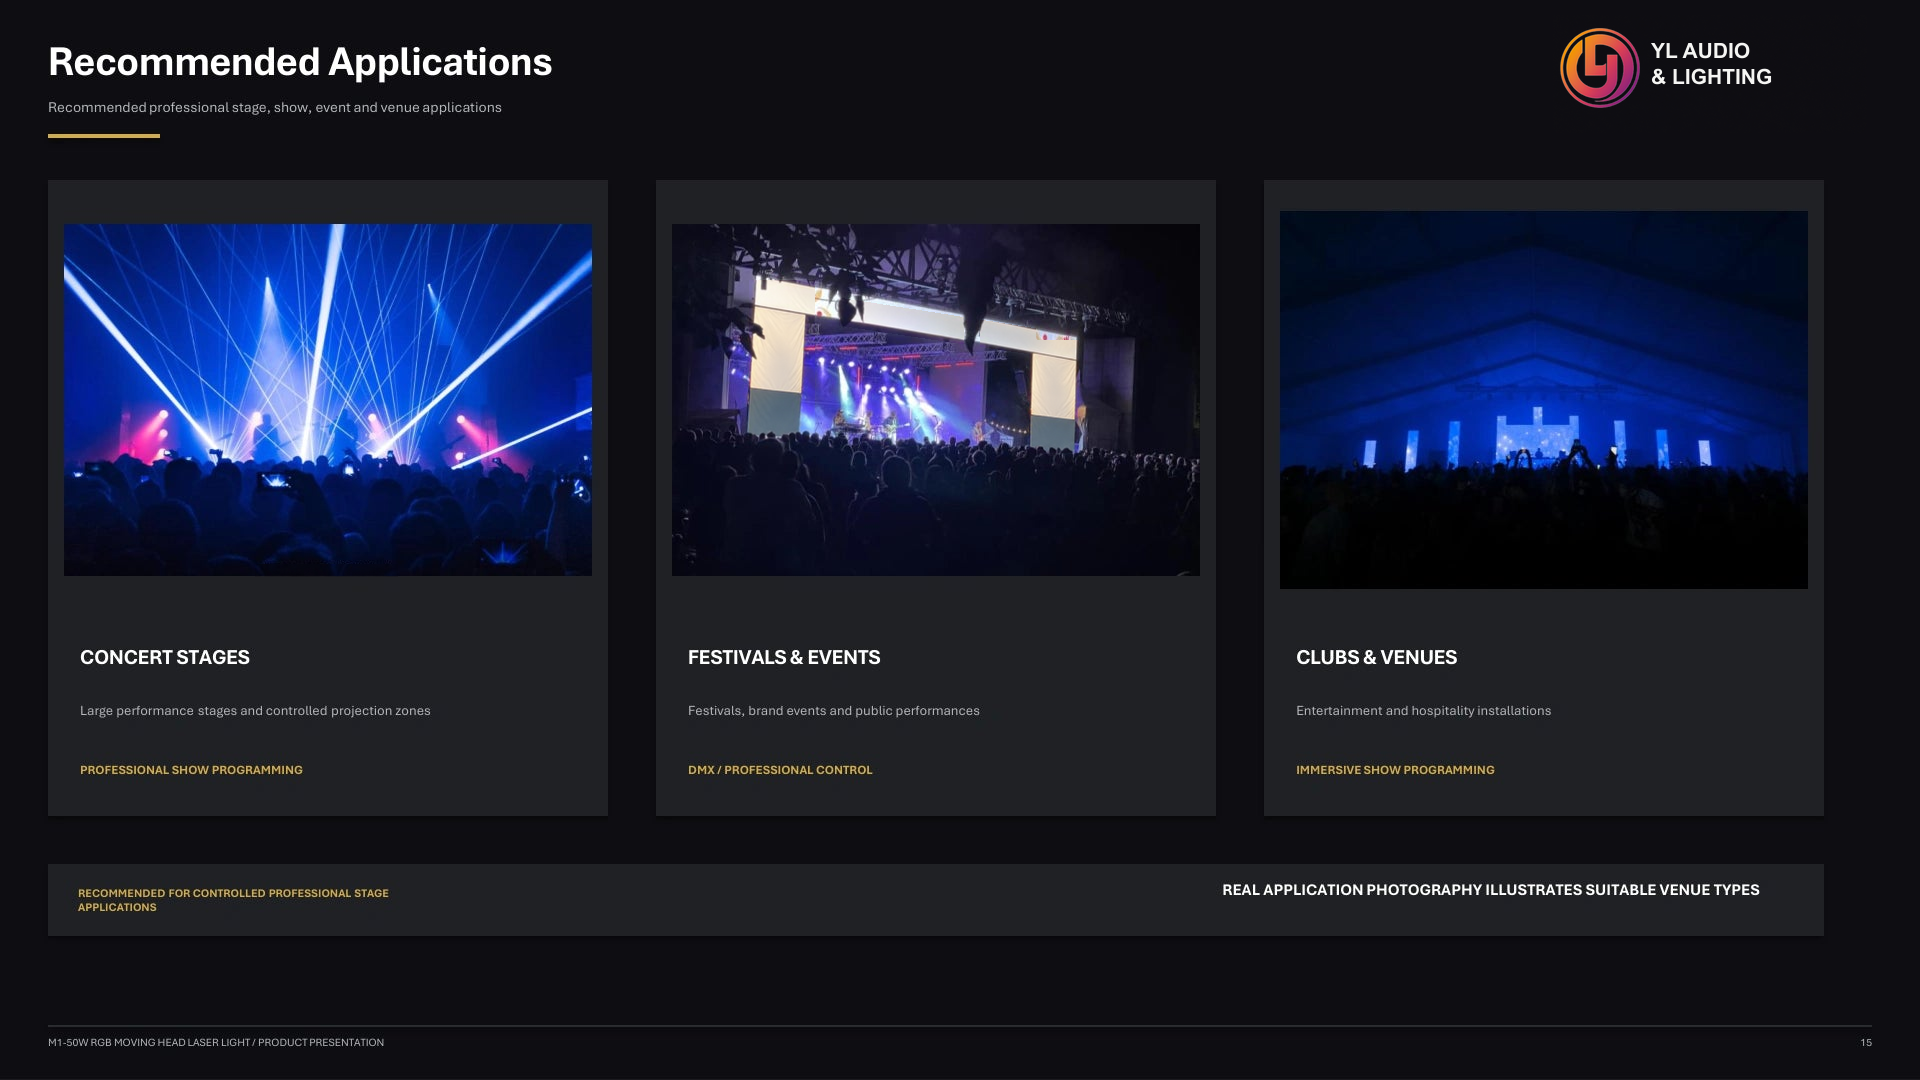Click the YL Audio & Lighting logo icon
The image size is (1920, 1080).
pyautogui.click(x=1599, y=68)
